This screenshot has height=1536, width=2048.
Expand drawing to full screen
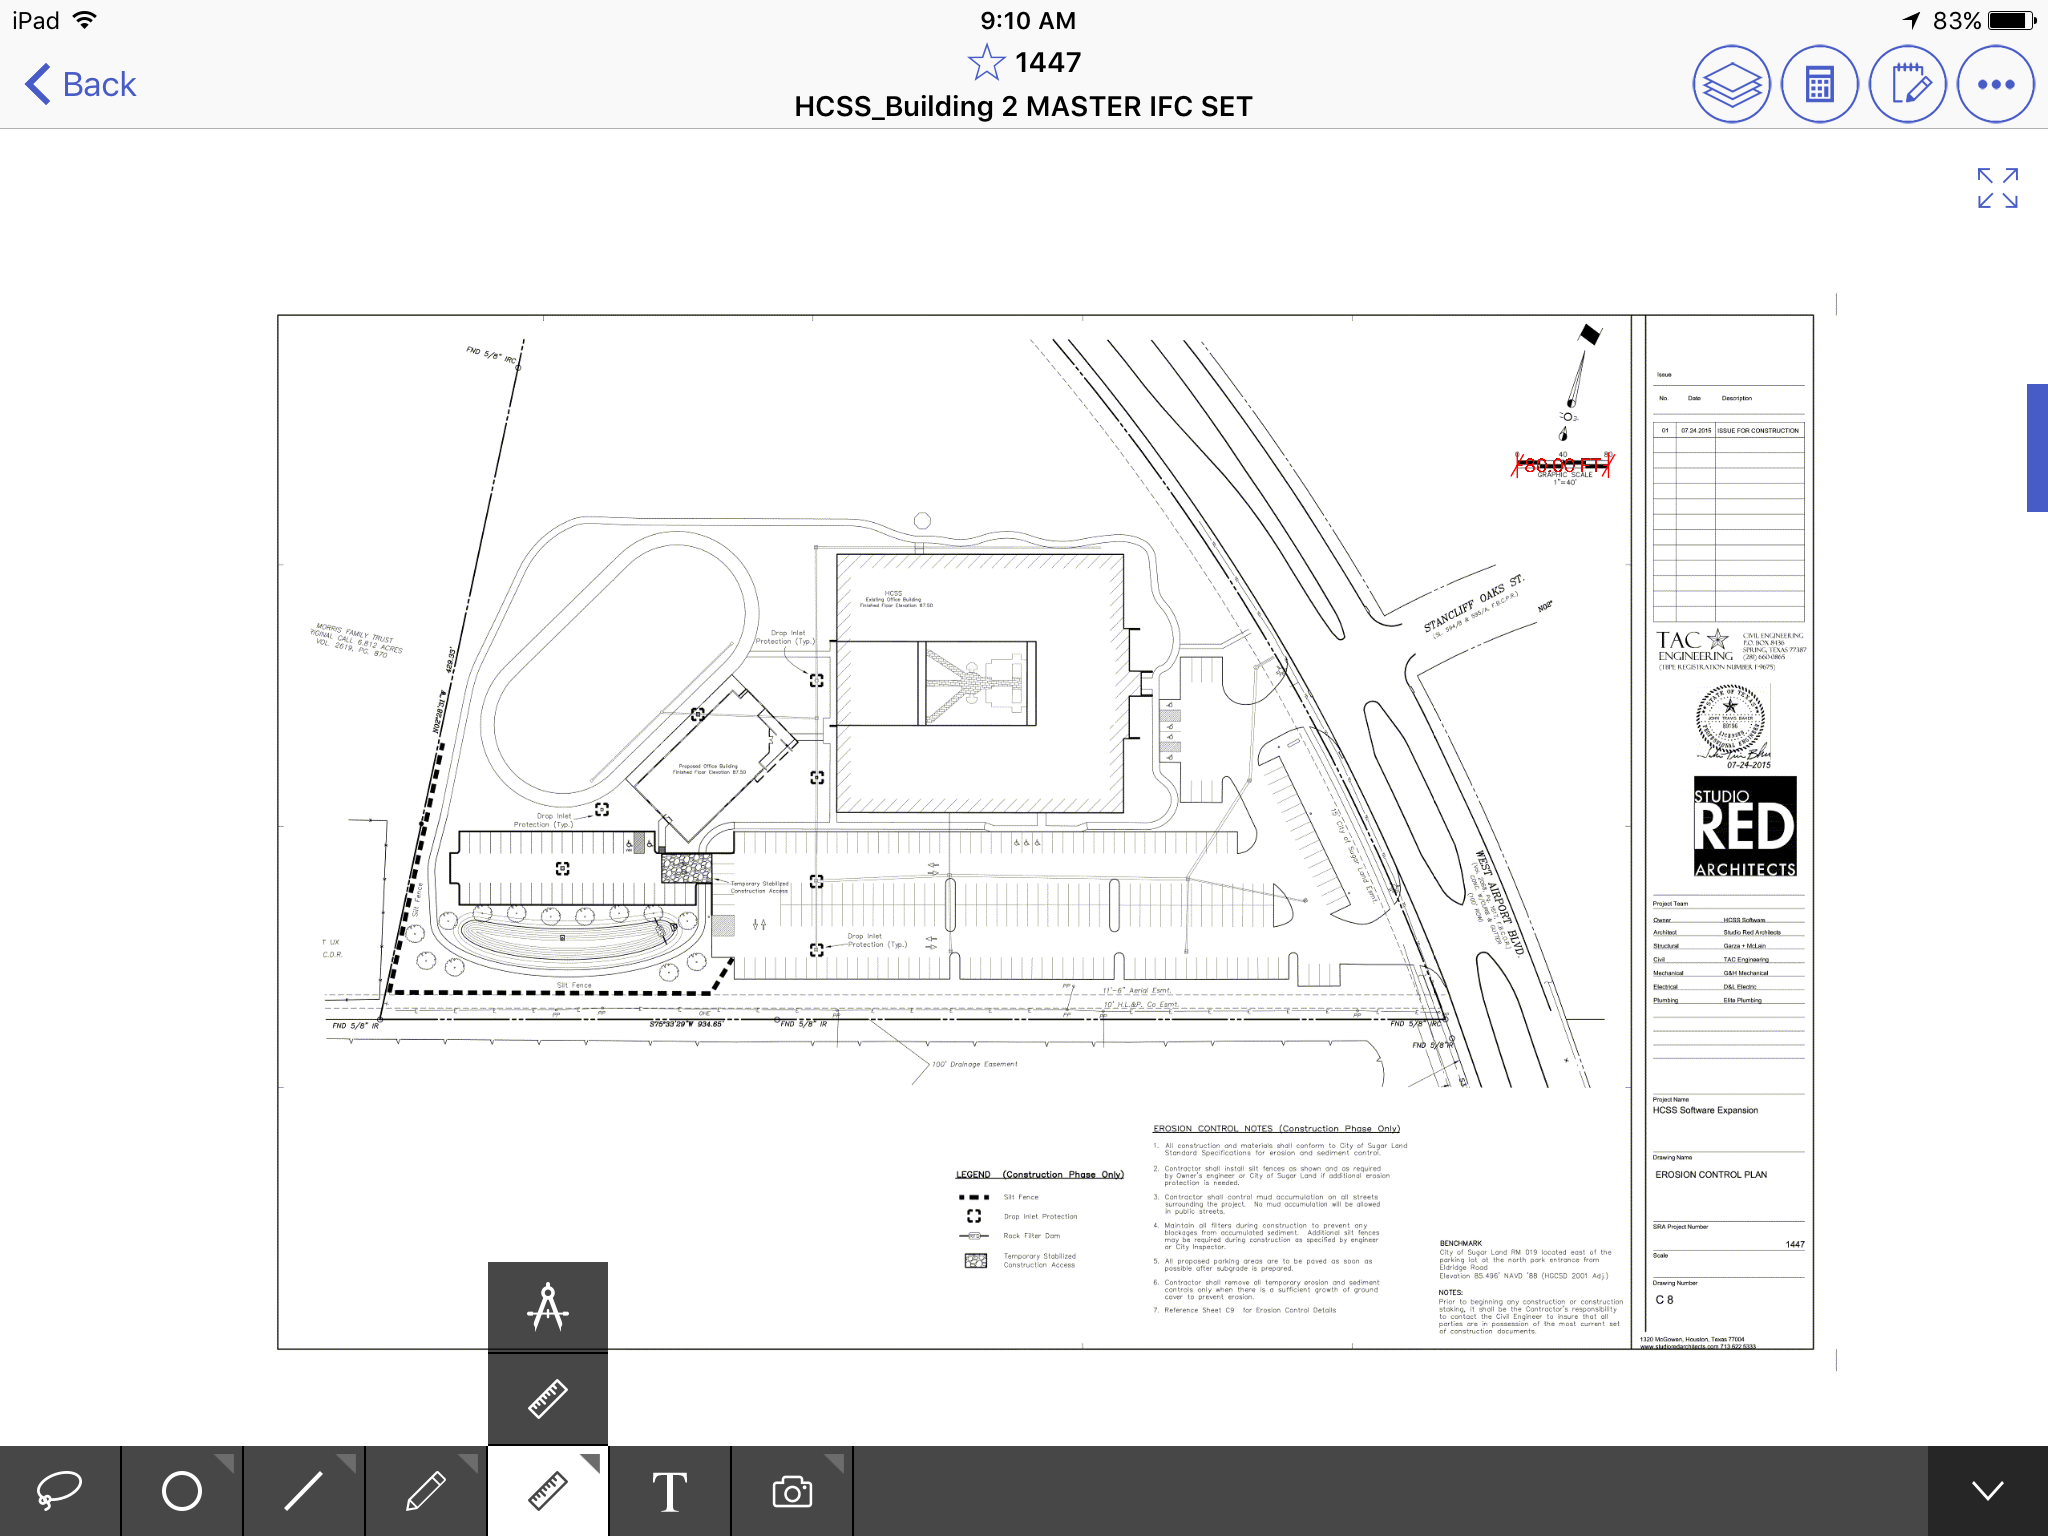click(x=1997, y=188)
